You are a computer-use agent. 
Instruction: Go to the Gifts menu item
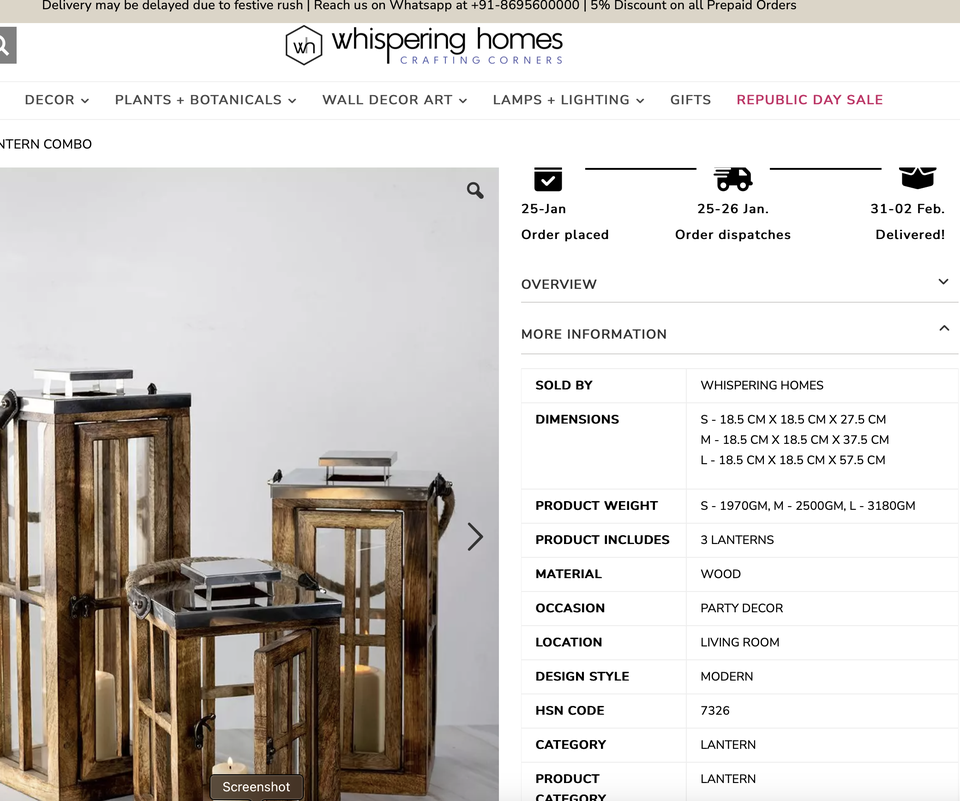point(691,100)
